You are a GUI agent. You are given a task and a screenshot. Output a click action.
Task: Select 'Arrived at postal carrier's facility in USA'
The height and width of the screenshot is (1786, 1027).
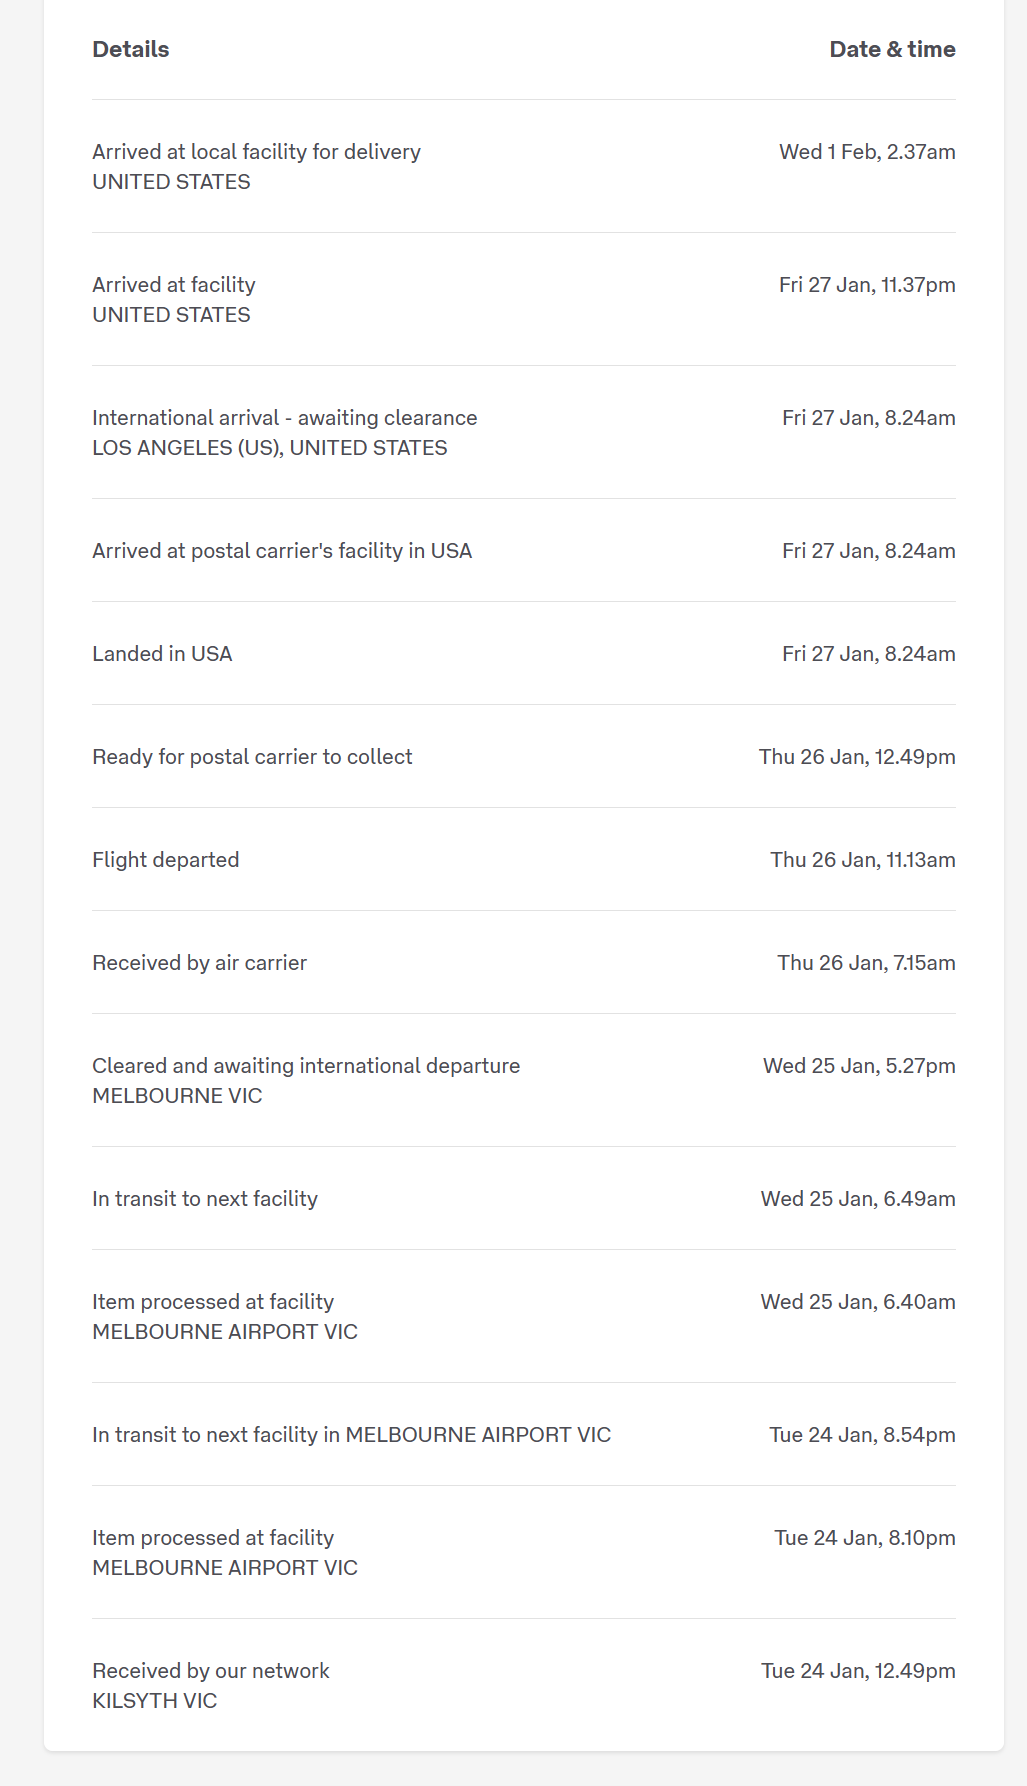point(282,551)
